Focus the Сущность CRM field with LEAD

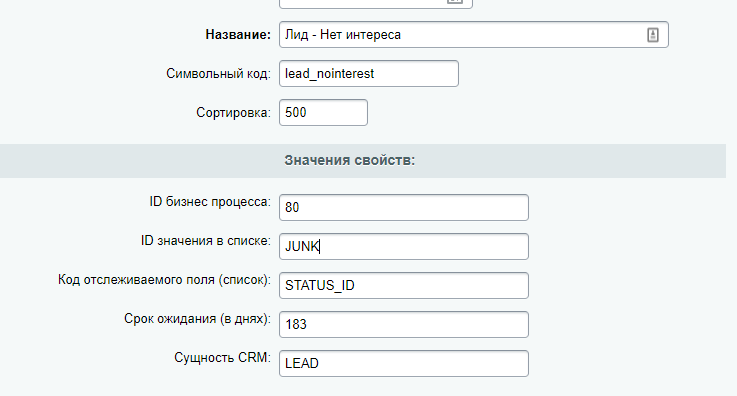click(404, 364)
